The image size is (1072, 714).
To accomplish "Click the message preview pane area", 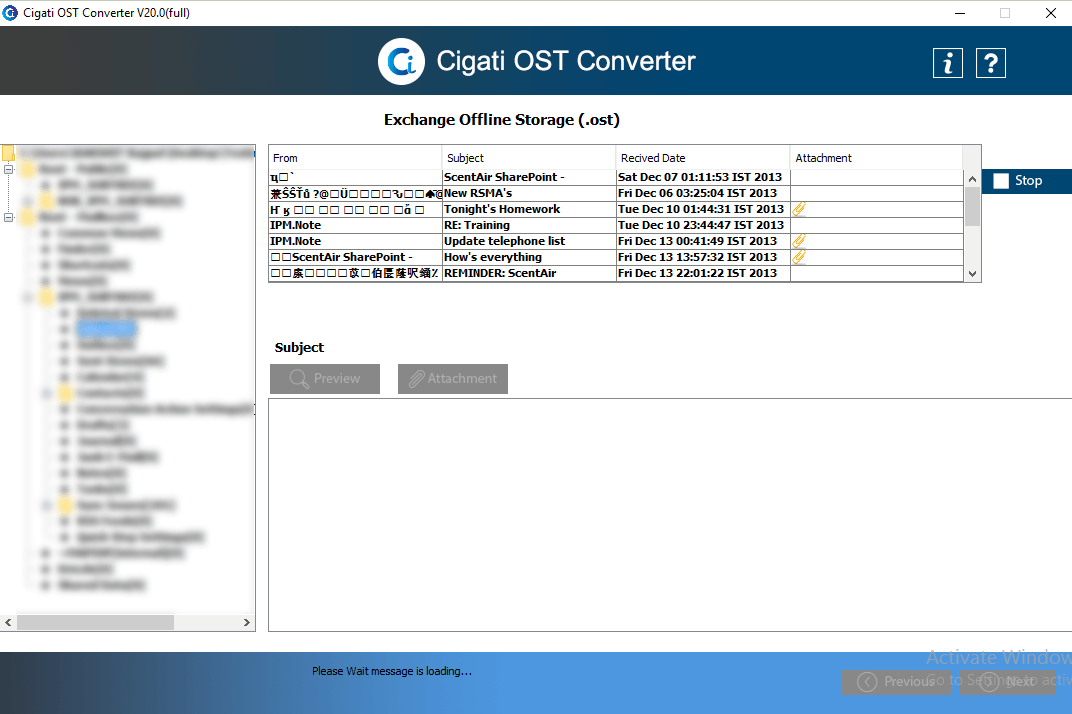I will (670, 515).
